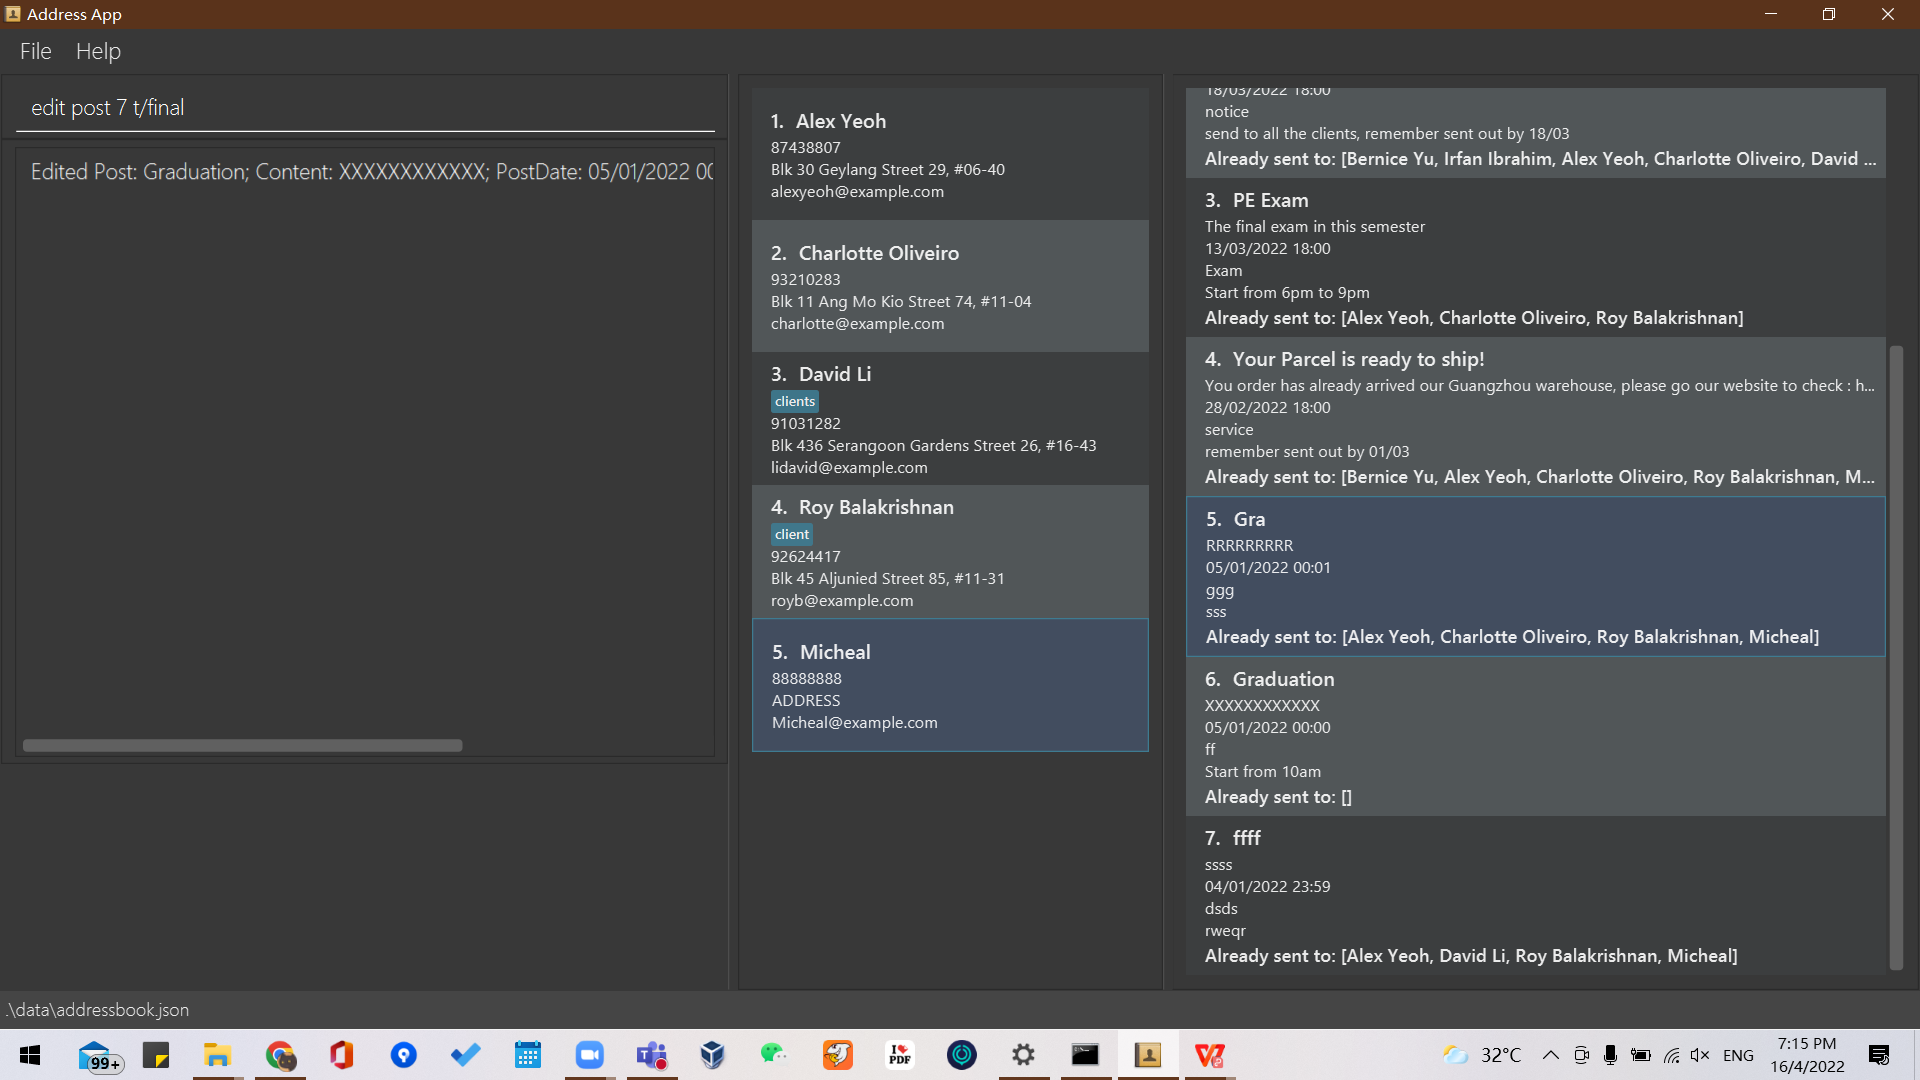1920x1080 pixels.
Task: Toggle the muted volume tray icon
Action: [x=1699, y=1055]
